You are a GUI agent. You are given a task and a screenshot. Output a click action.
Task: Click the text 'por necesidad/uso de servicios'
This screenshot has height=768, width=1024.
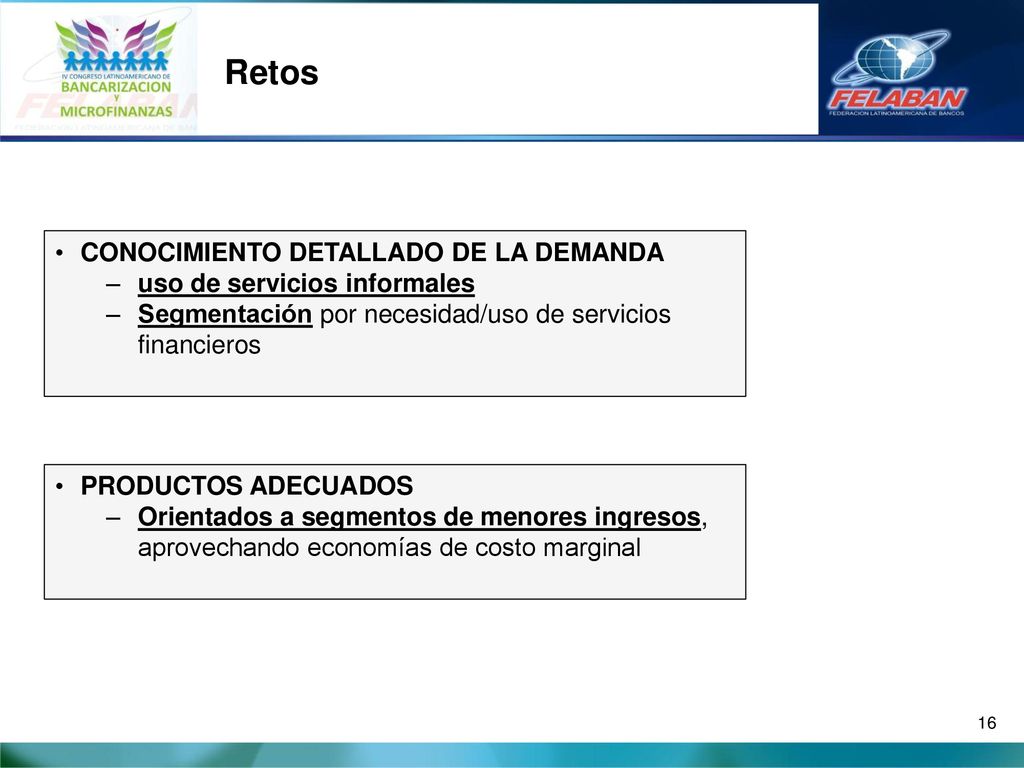[x=495, y=314]
